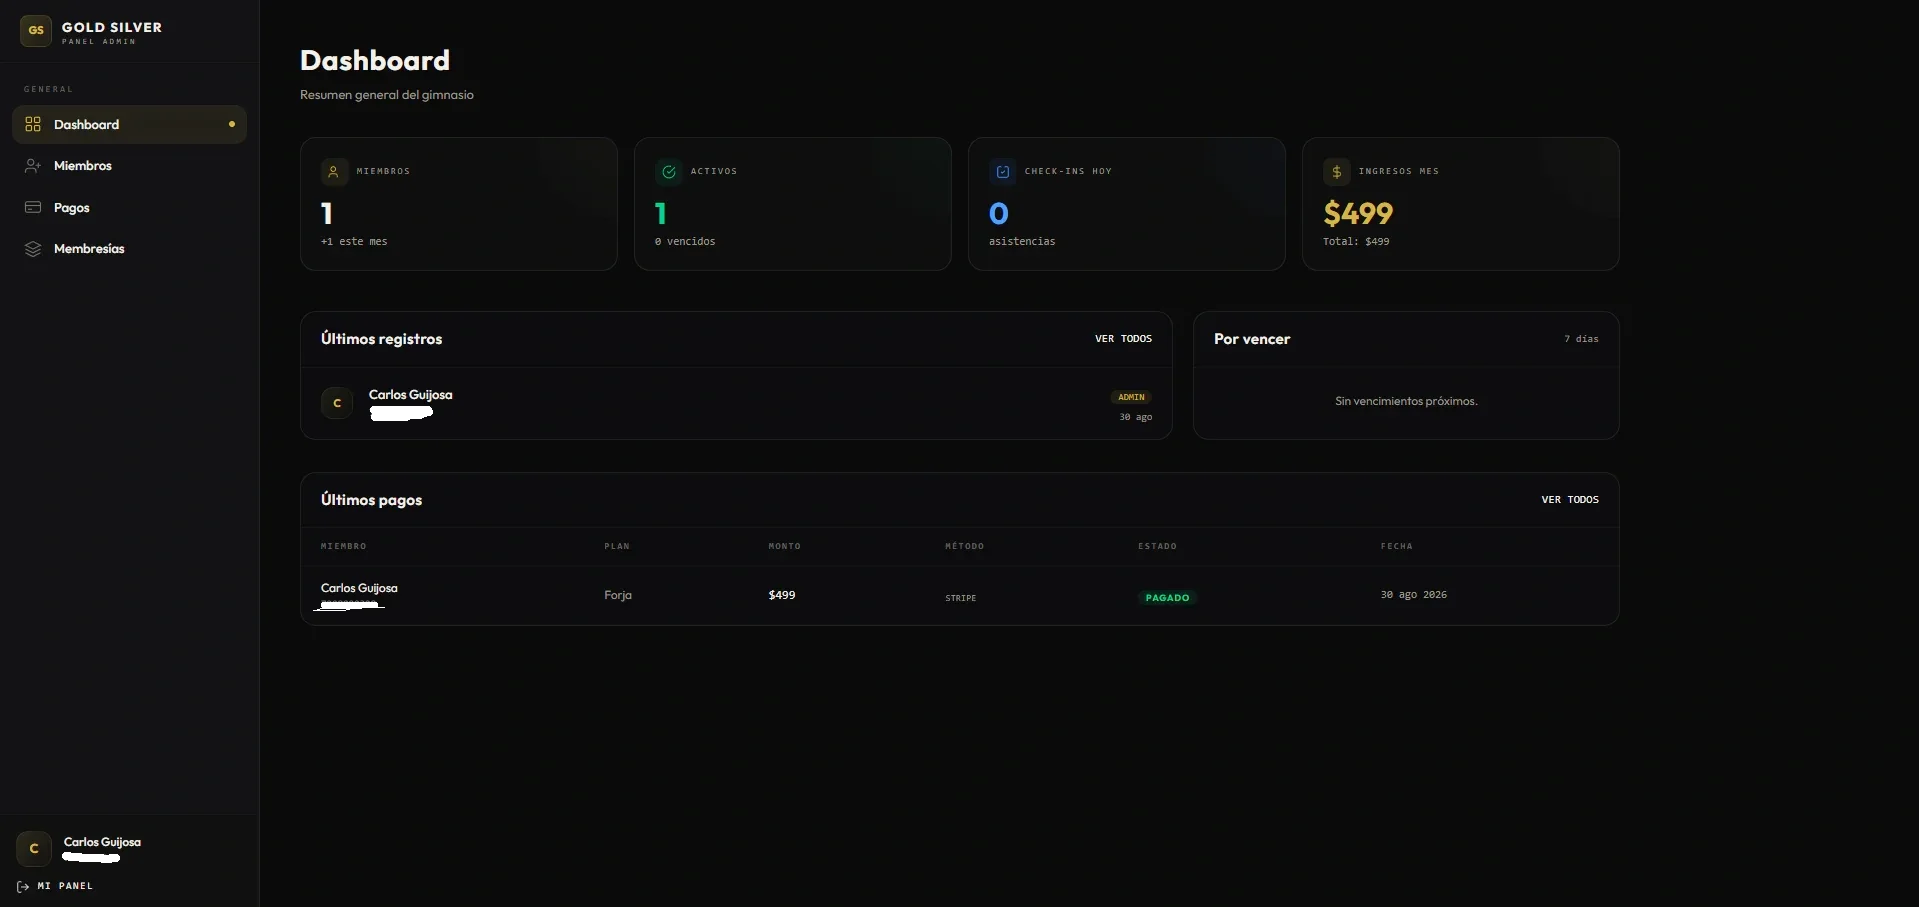Click the GS logo icon

pos(36,31)
